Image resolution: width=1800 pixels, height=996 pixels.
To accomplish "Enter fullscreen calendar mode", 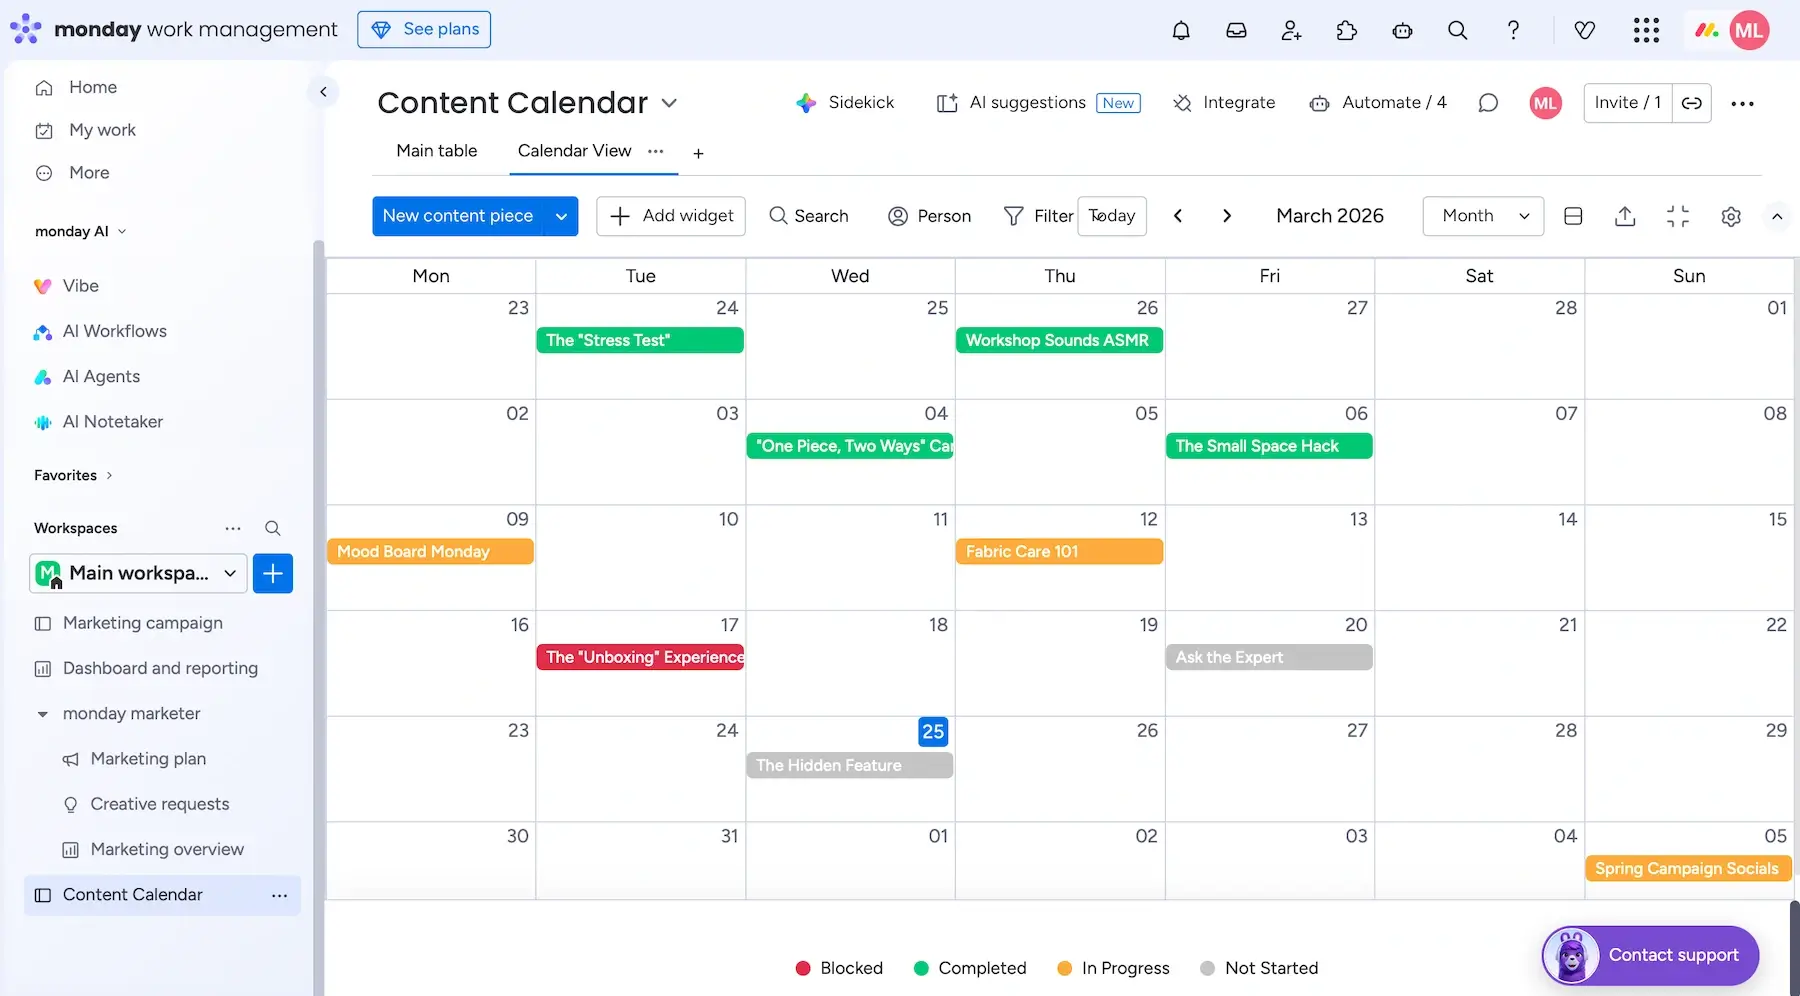I will click(1679, 216).
